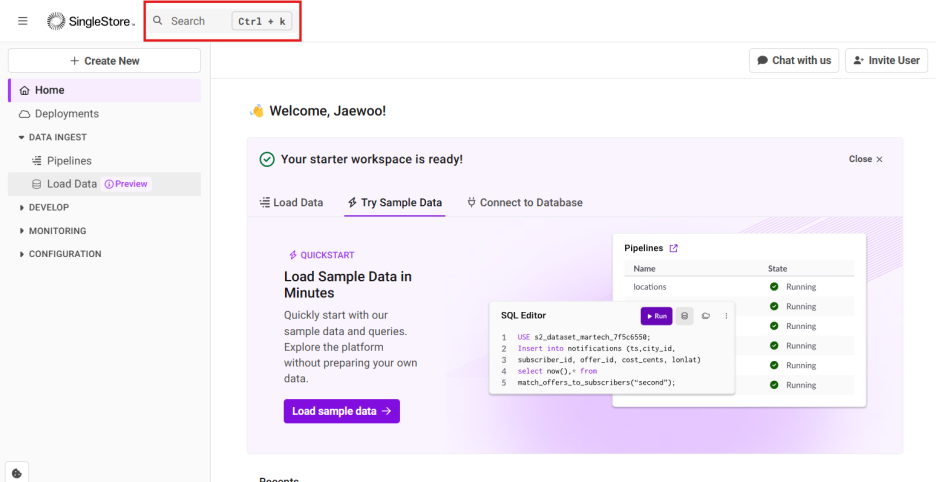
Task: Open Pipelines in the sidebar
Action: tap(104, 161)
